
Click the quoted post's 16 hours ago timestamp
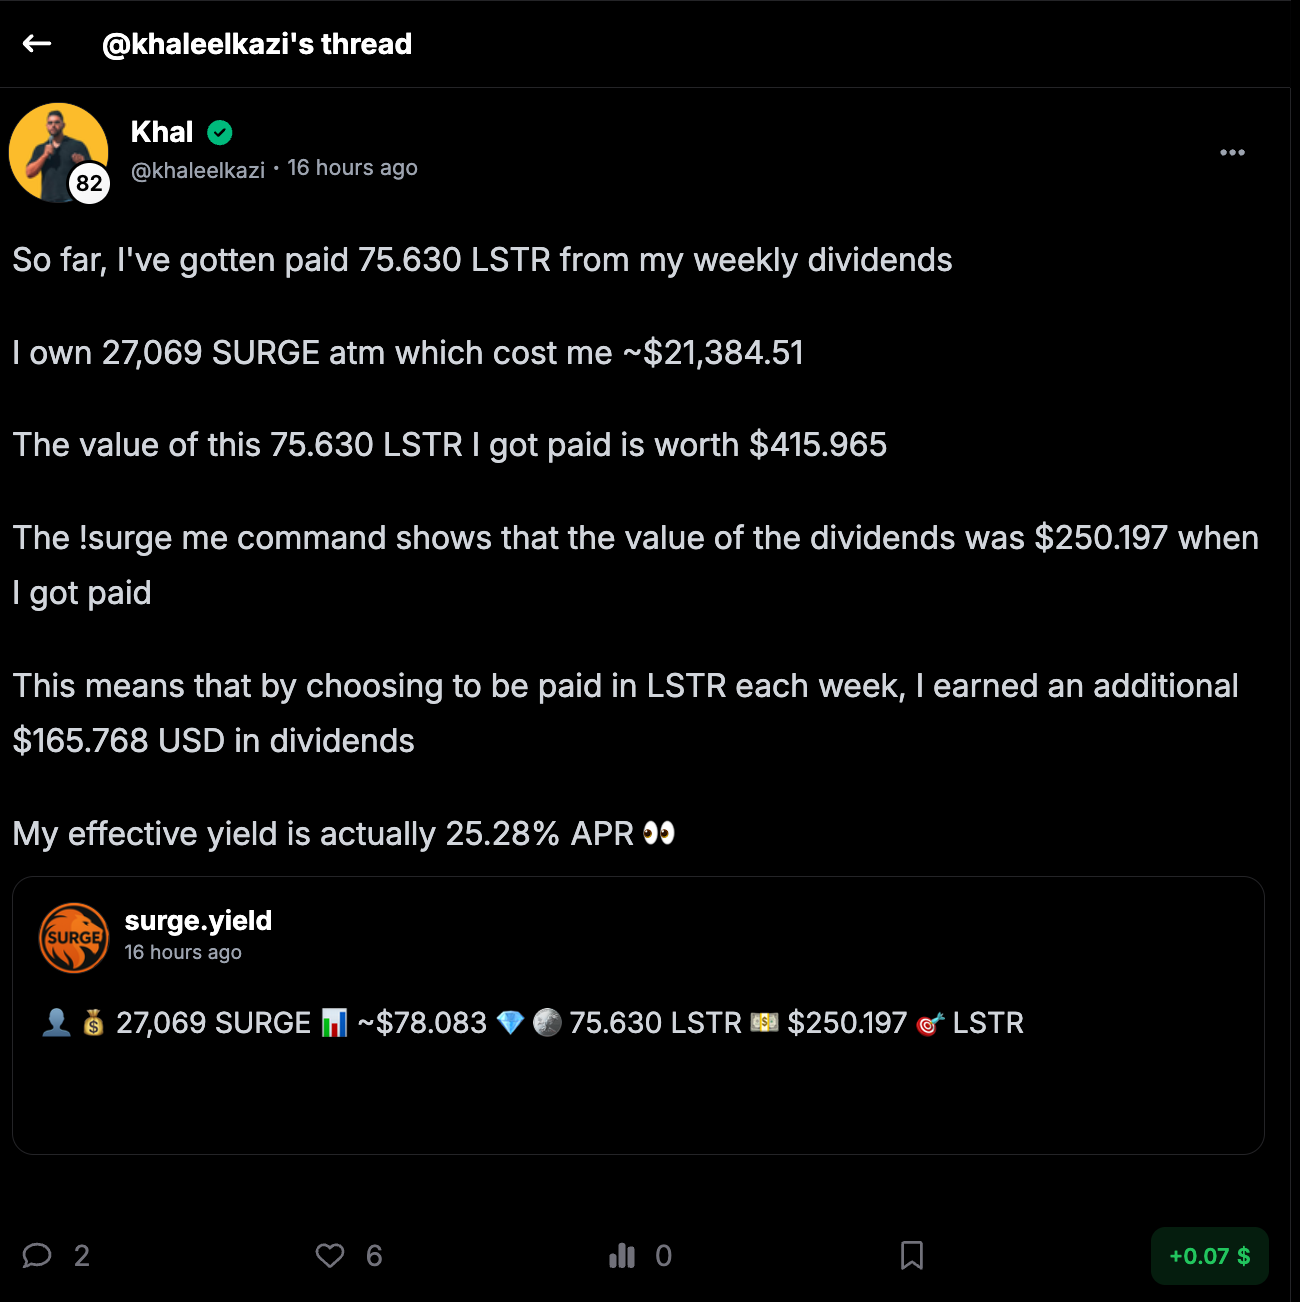pyautogui.click(x=183, y=952)
